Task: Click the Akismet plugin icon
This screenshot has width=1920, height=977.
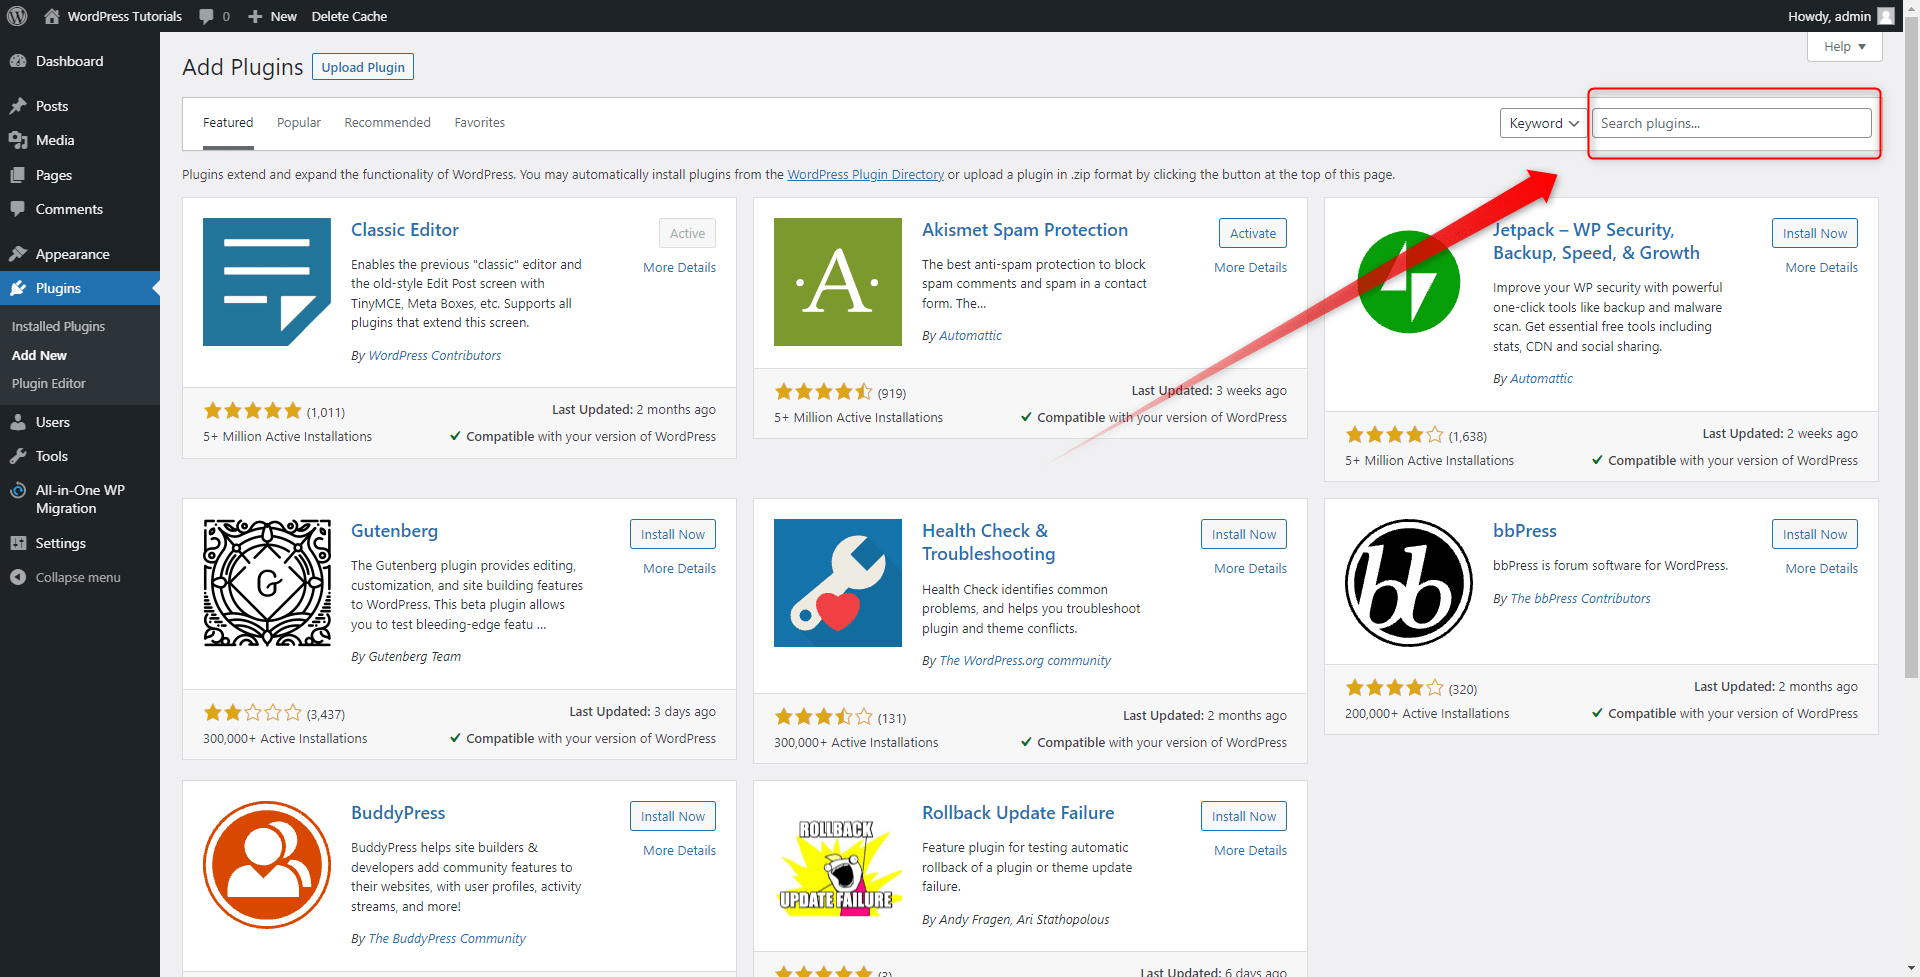Action: click(838, 282)
